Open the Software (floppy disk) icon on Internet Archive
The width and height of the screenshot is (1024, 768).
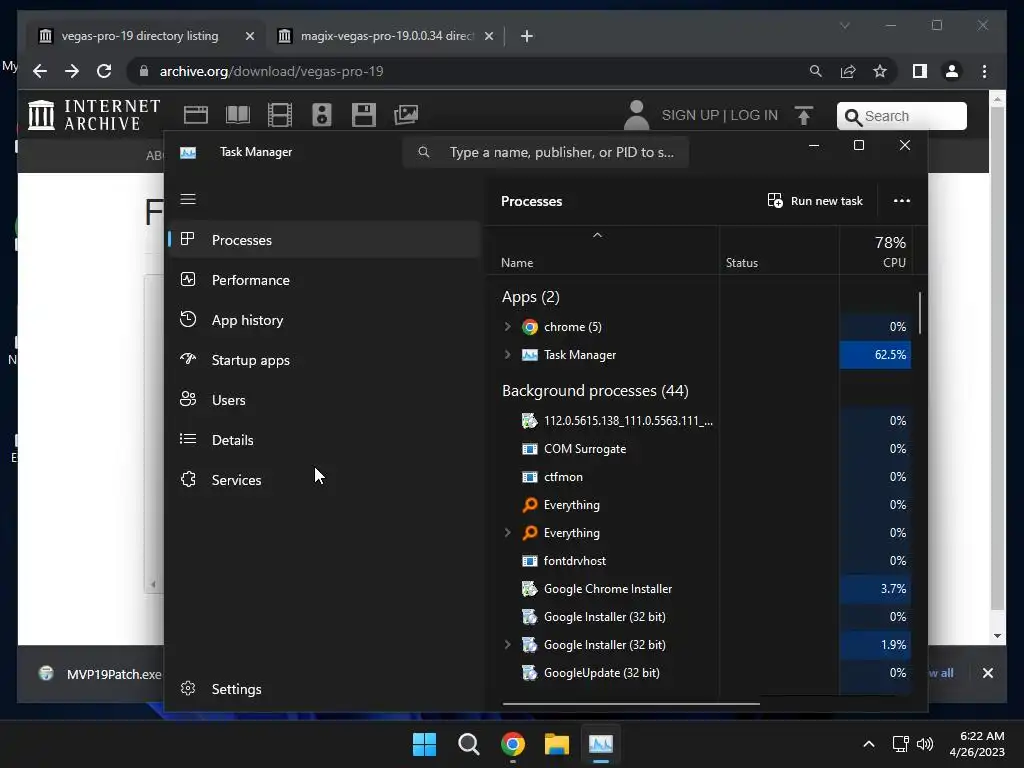364,115
